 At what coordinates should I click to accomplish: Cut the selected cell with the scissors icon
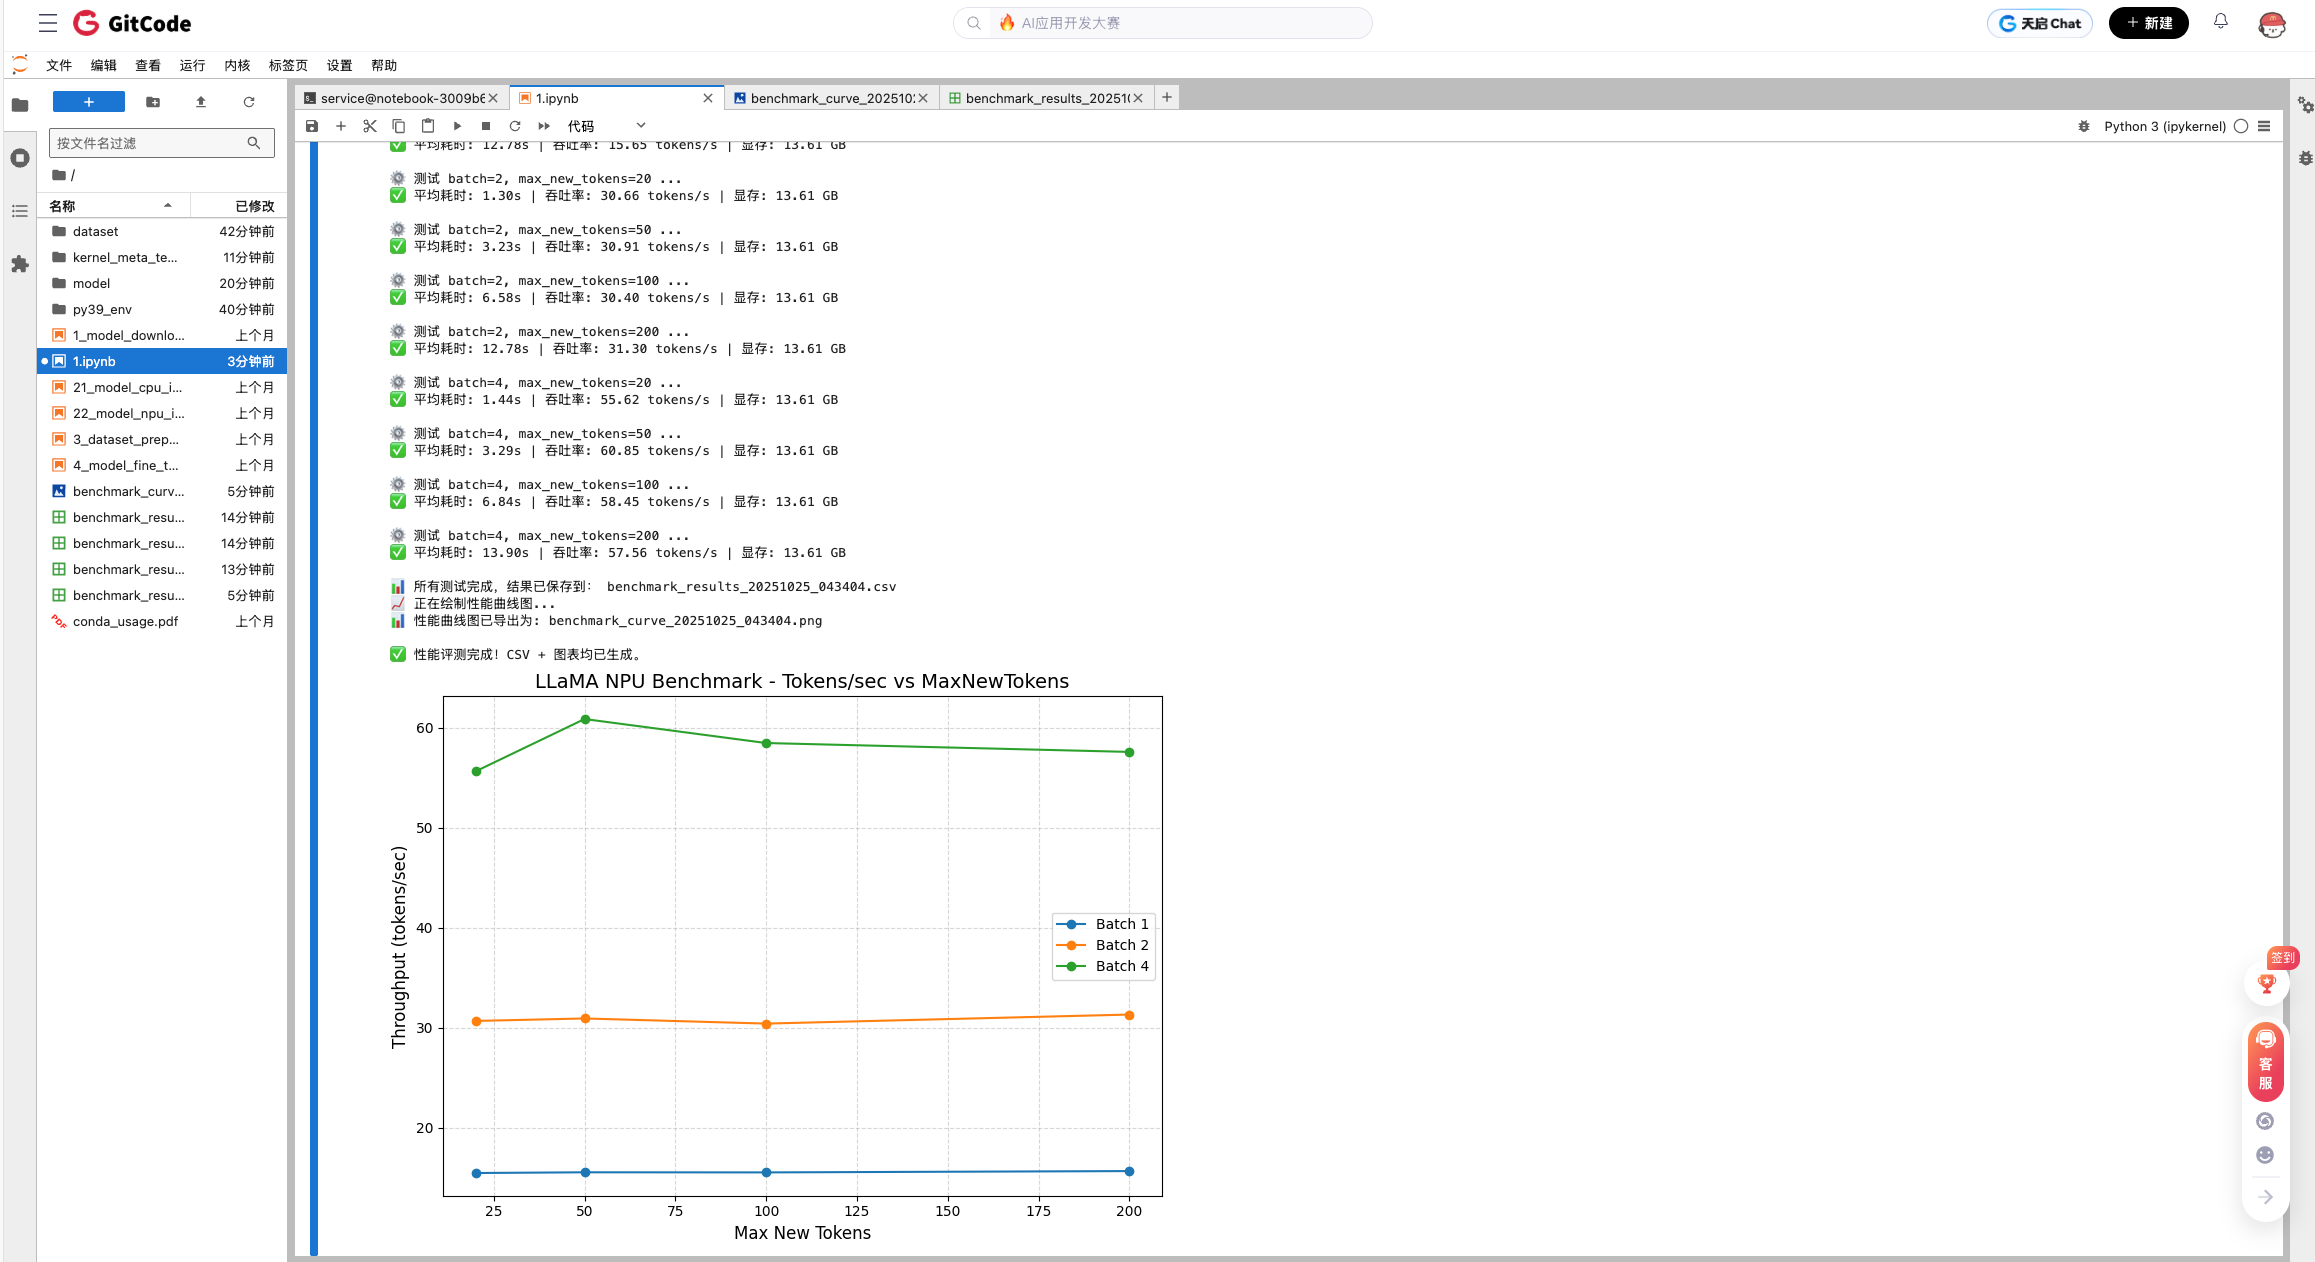point(370,126)
